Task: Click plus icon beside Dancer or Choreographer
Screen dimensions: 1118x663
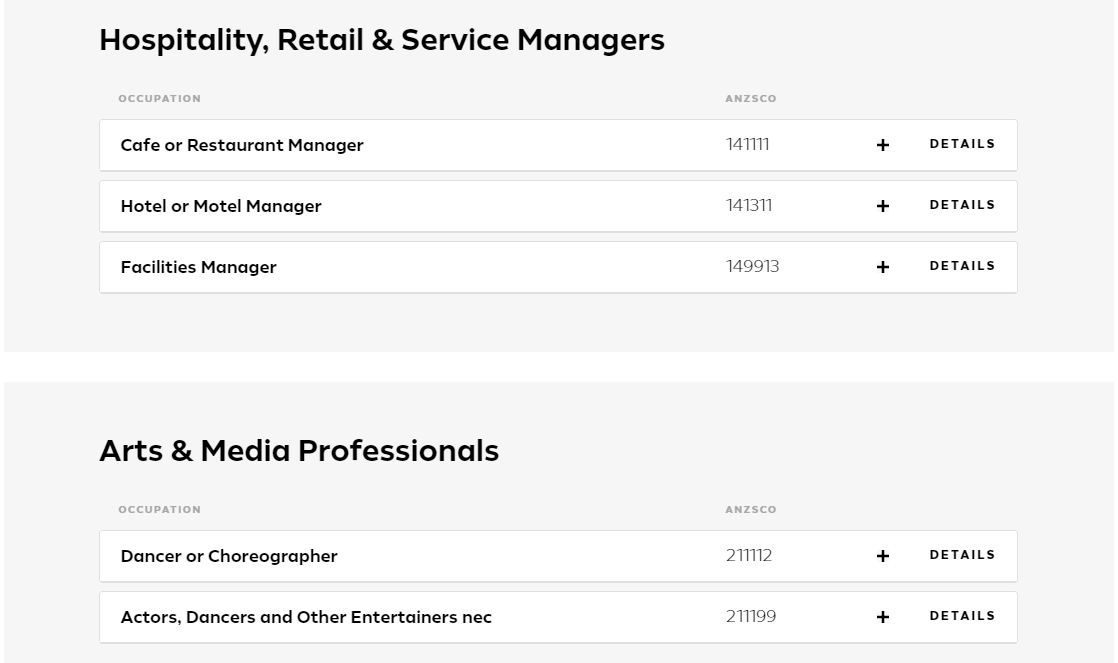Action: pyautogui.click(x=883, y=556)
